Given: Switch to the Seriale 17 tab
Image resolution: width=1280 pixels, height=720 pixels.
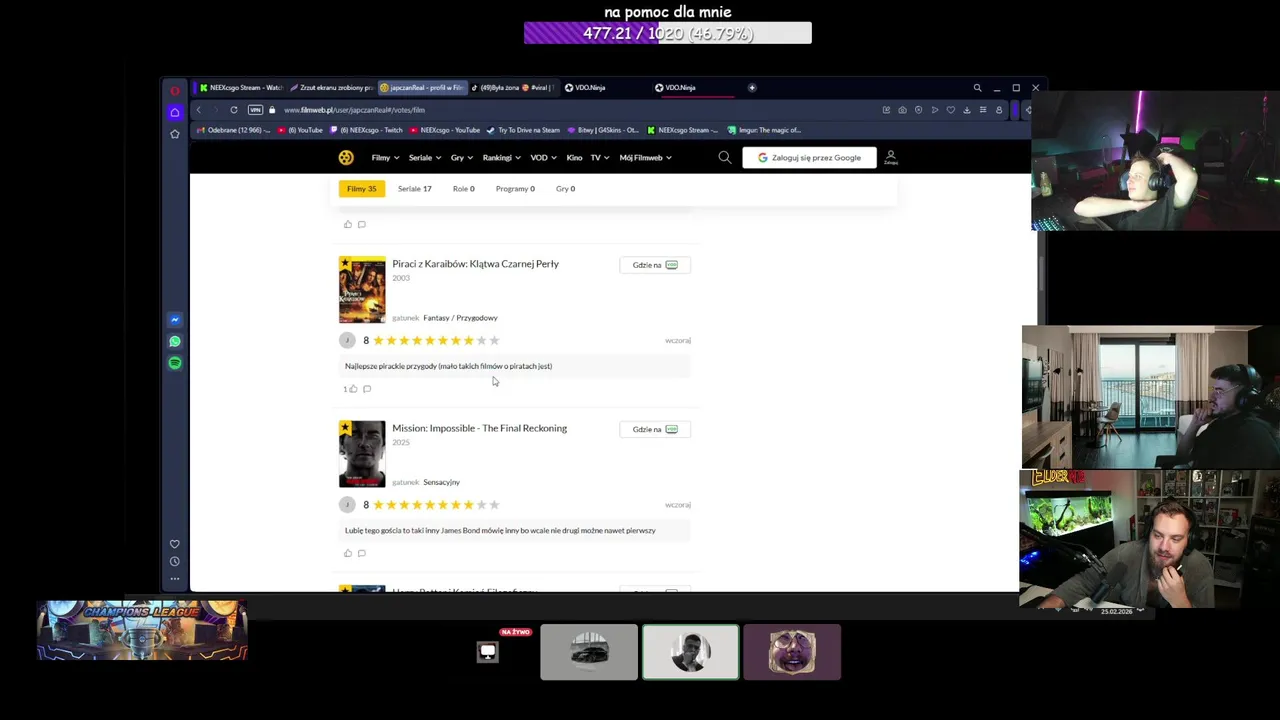Looking at the screenshot, I should coord(414,188).
